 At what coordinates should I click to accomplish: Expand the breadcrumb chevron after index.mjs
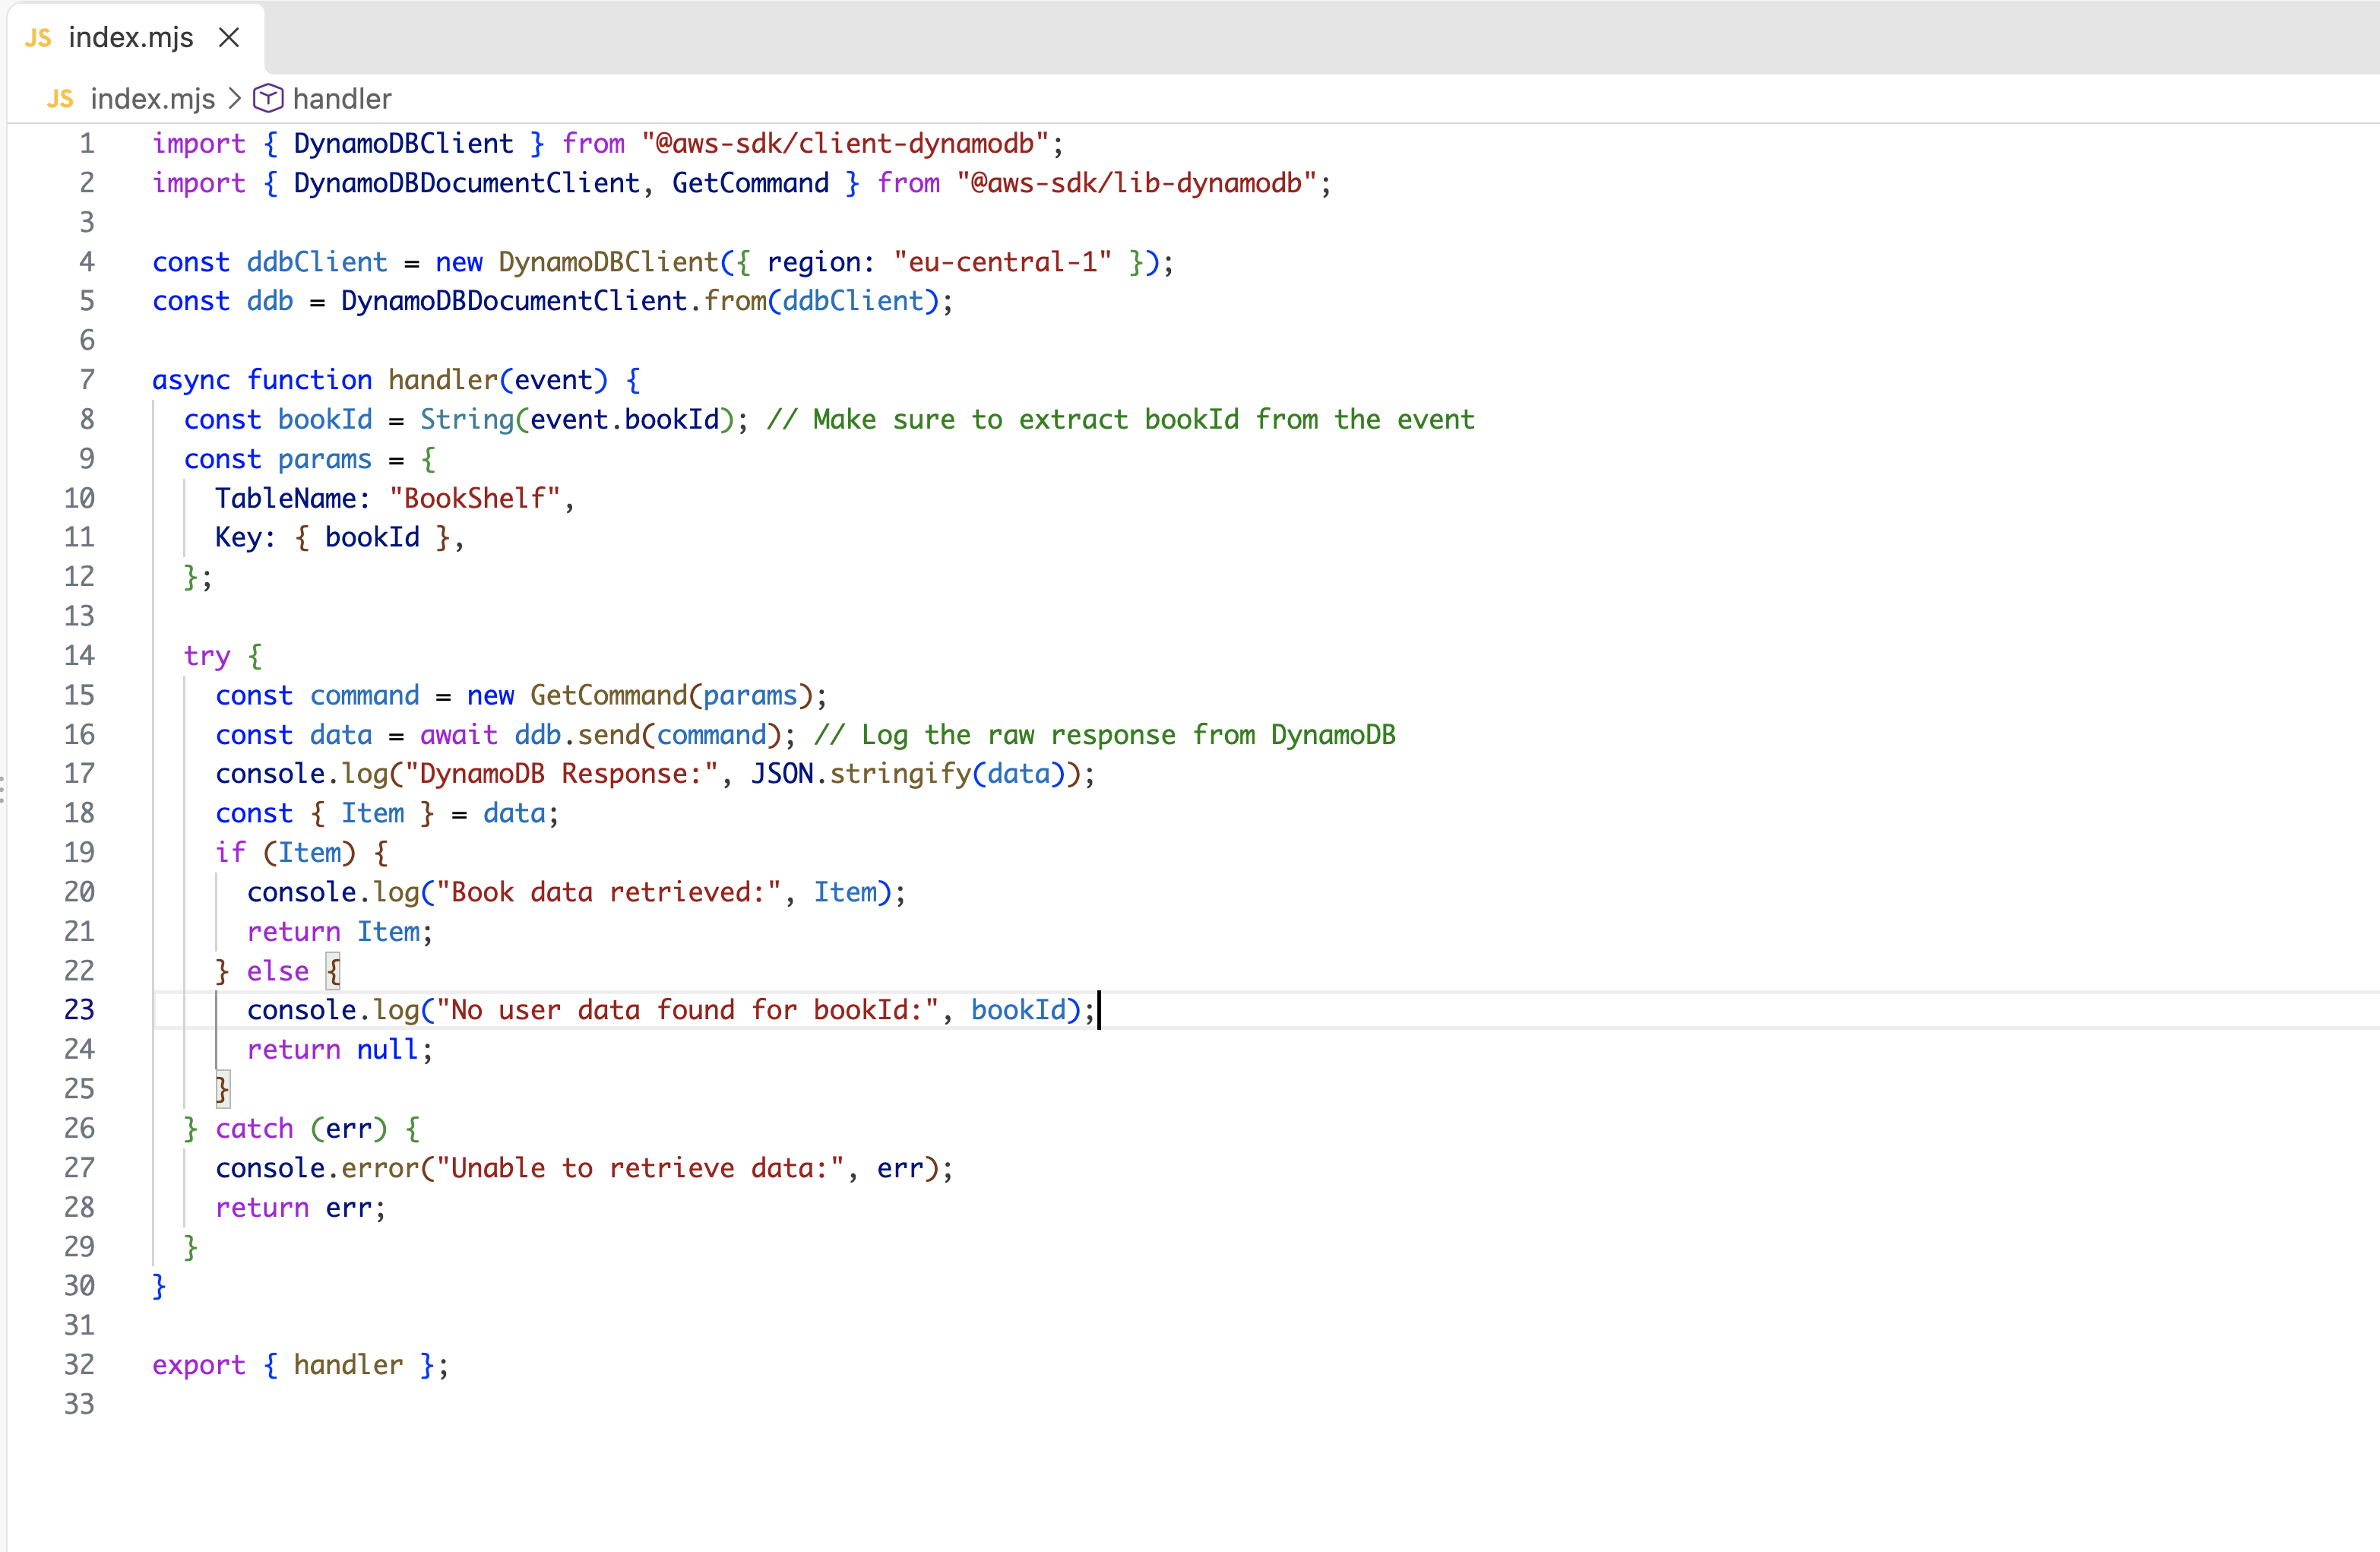[234, 99]
